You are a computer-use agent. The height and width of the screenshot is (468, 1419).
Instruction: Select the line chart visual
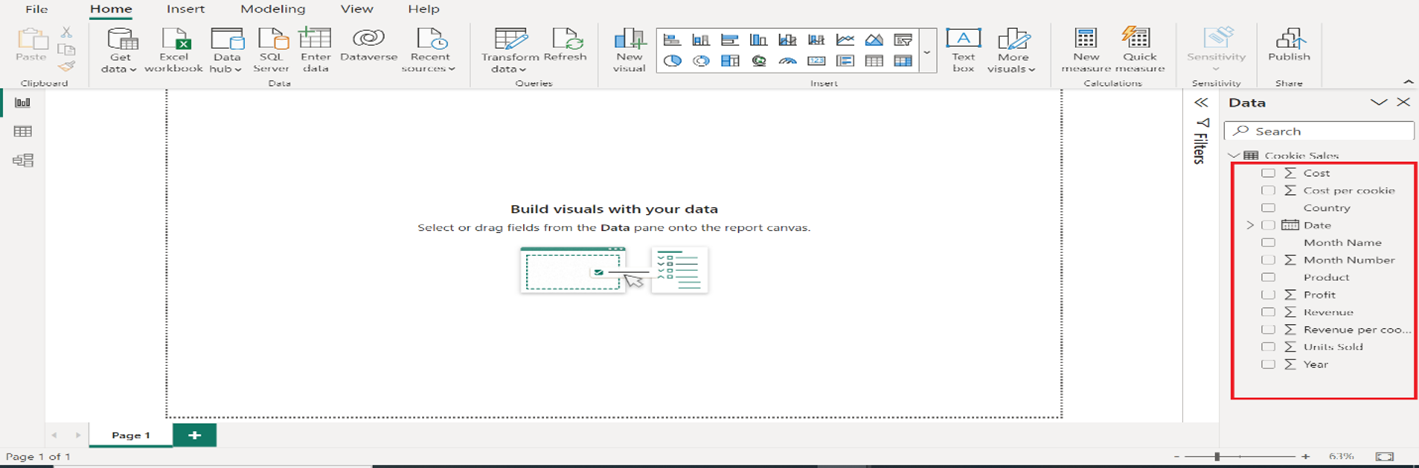pyautogui.click(x=845, y=40)
